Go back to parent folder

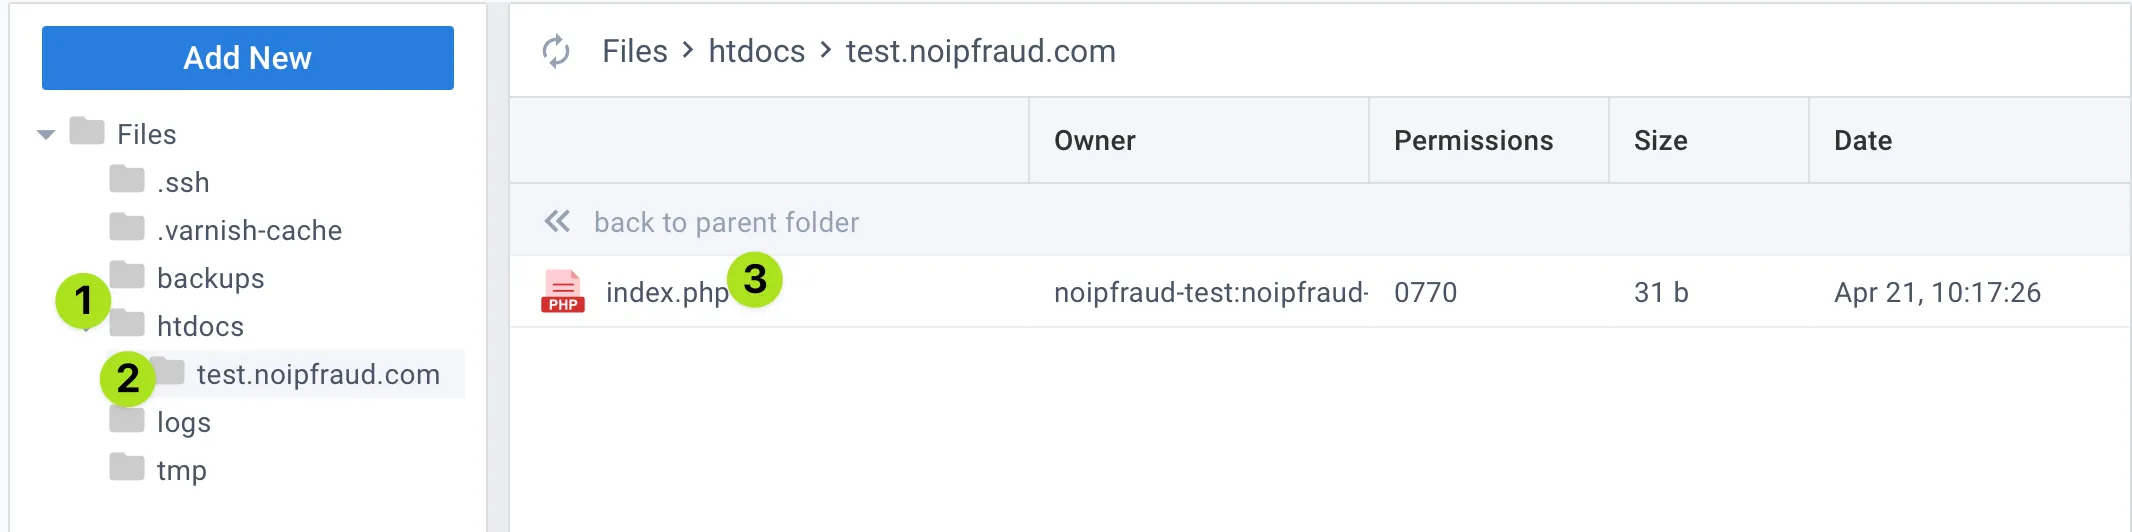[726, 222]
